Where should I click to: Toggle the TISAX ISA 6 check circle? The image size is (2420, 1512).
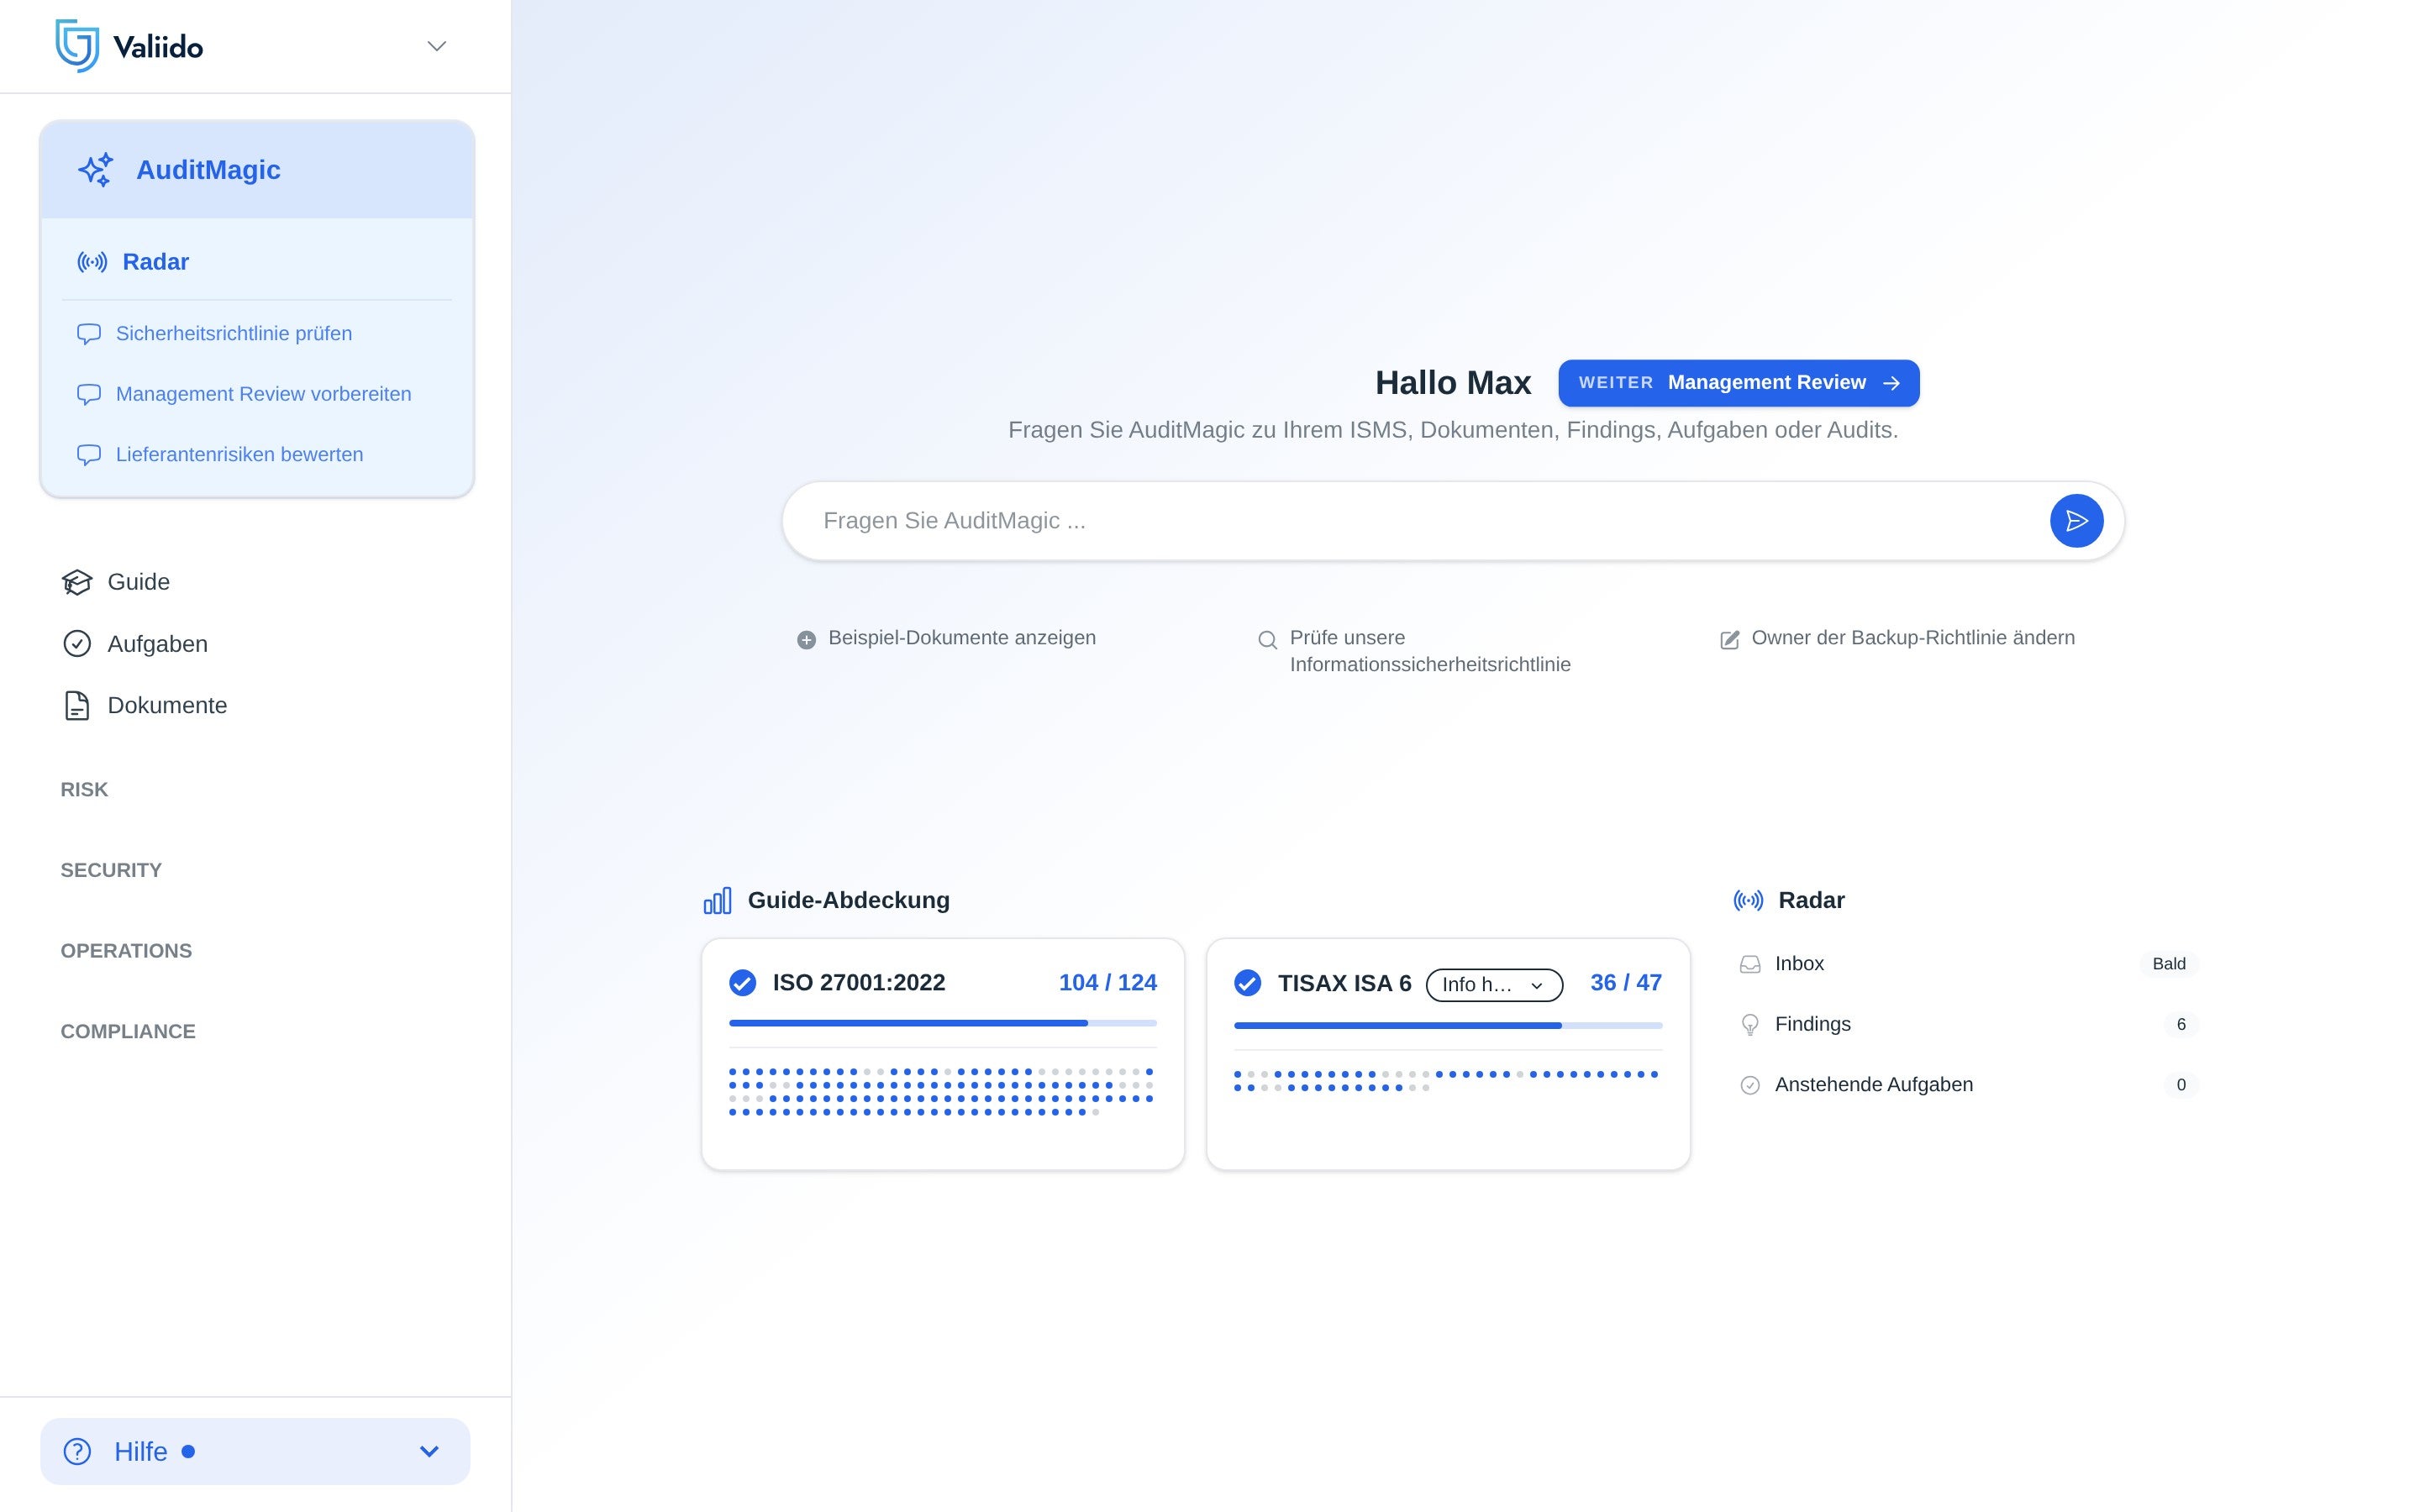1247,983
